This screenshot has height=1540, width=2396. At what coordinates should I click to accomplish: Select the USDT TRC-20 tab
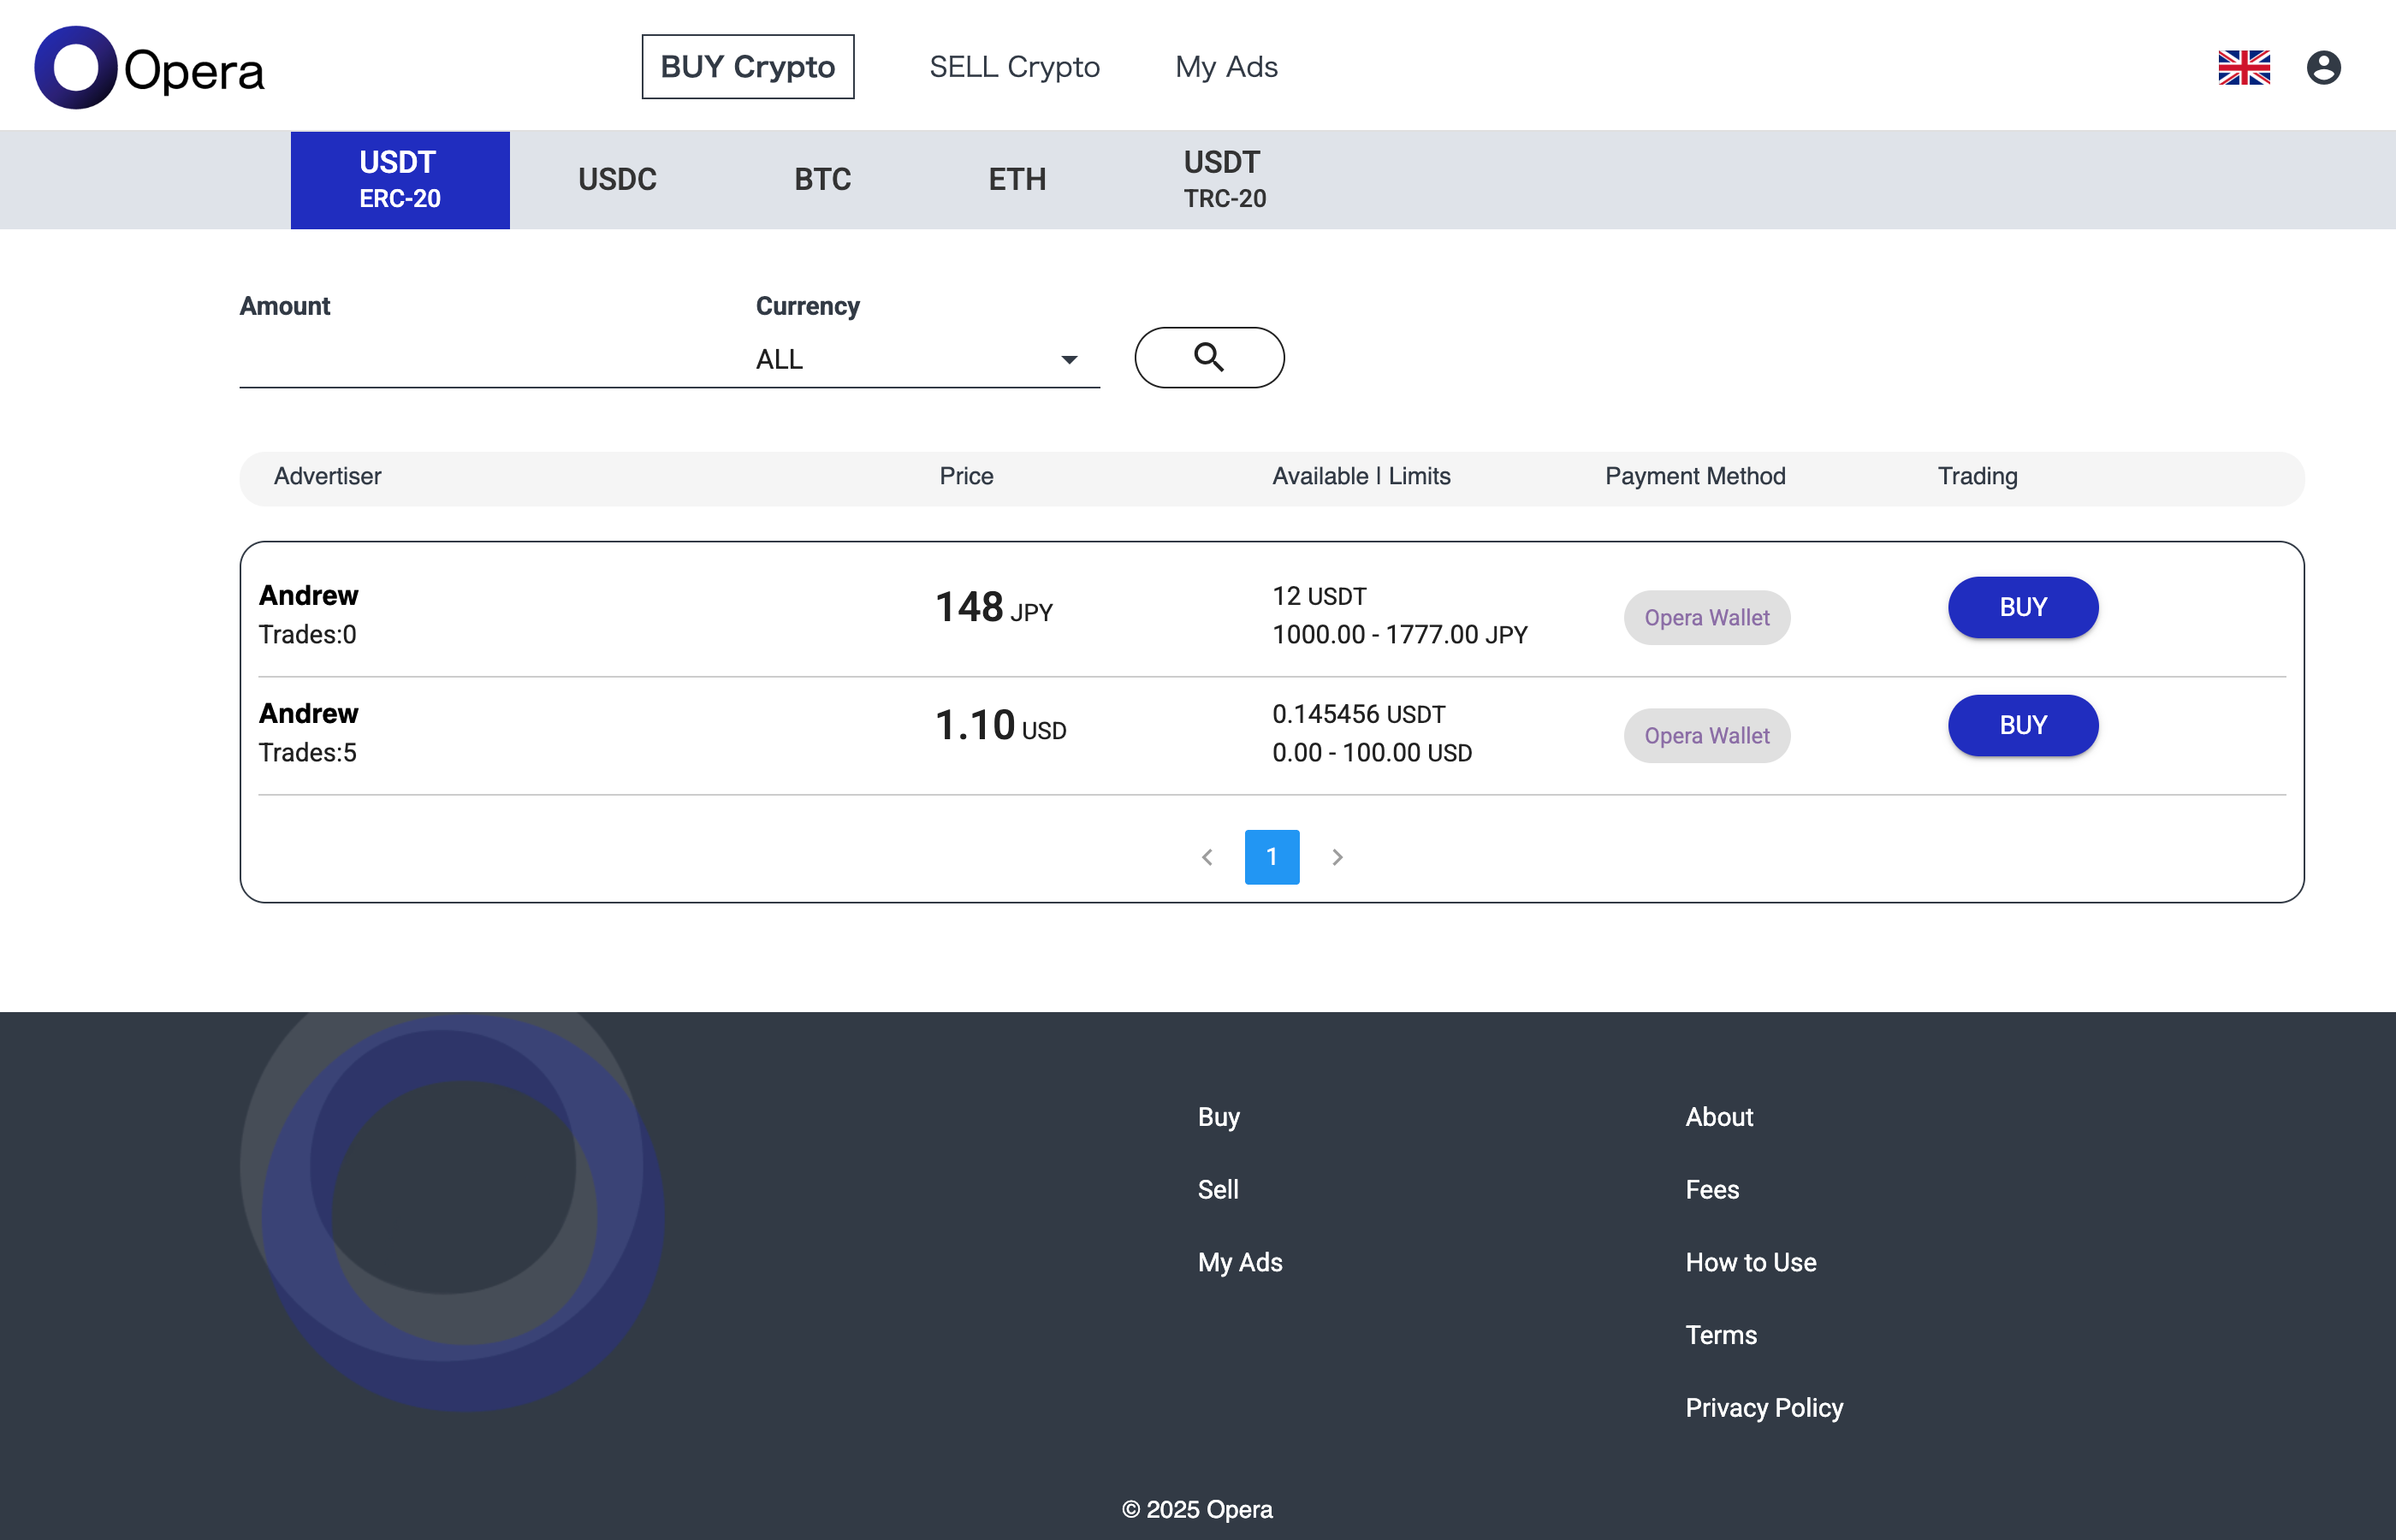coord(1224,180)
